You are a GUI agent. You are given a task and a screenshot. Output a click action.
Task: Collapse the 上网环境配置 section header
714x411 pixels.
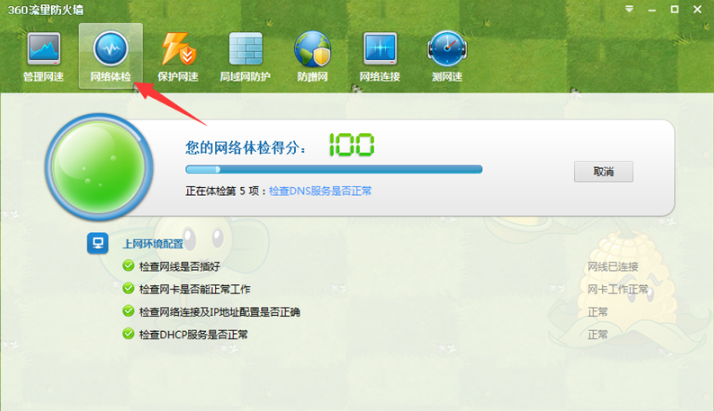click(x=152, y=243)
